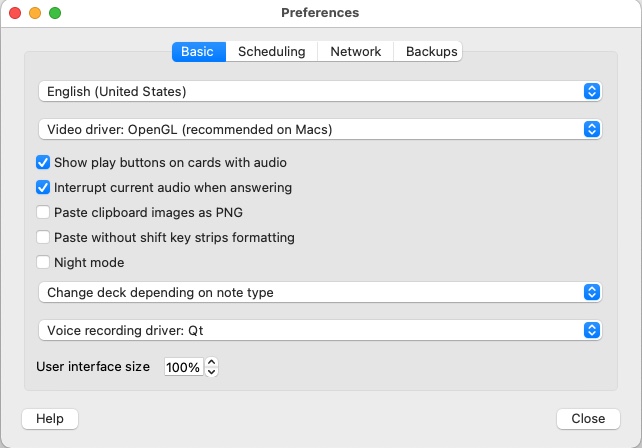Close the Preferences window with red button
Viewport: 642px width, 448px height.
15,13
